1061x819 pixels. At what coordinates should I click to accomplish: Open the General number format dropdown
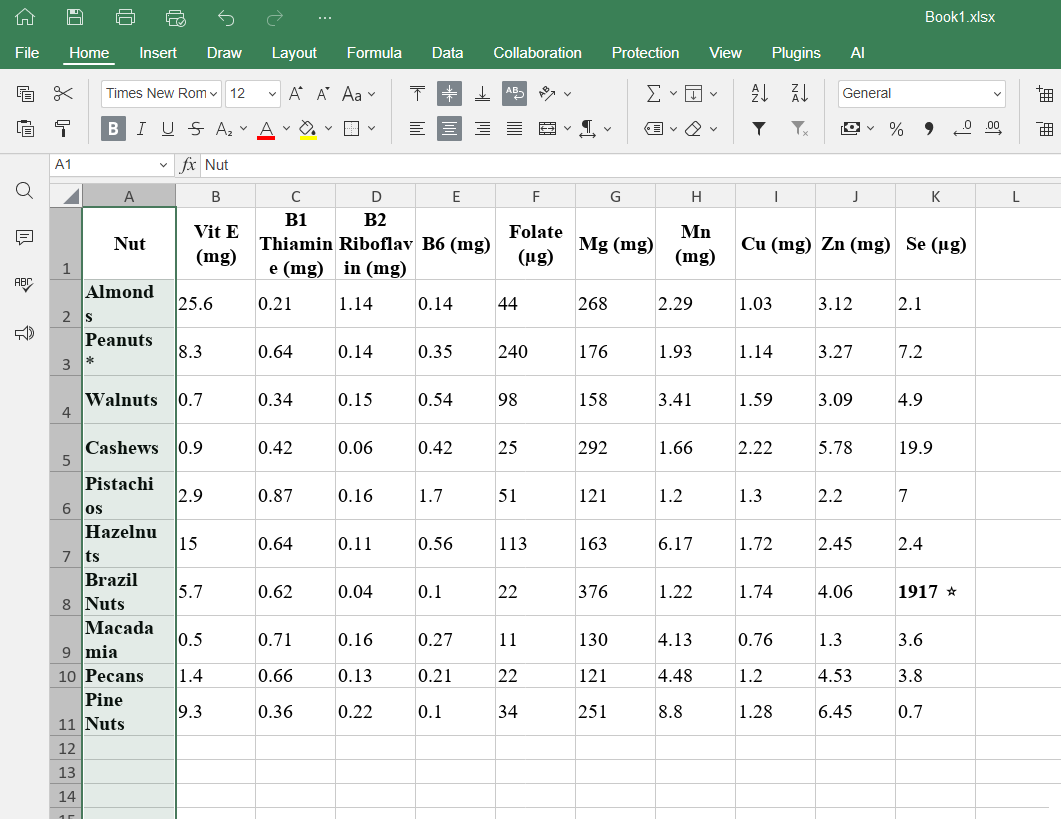(x=921, y=94)
